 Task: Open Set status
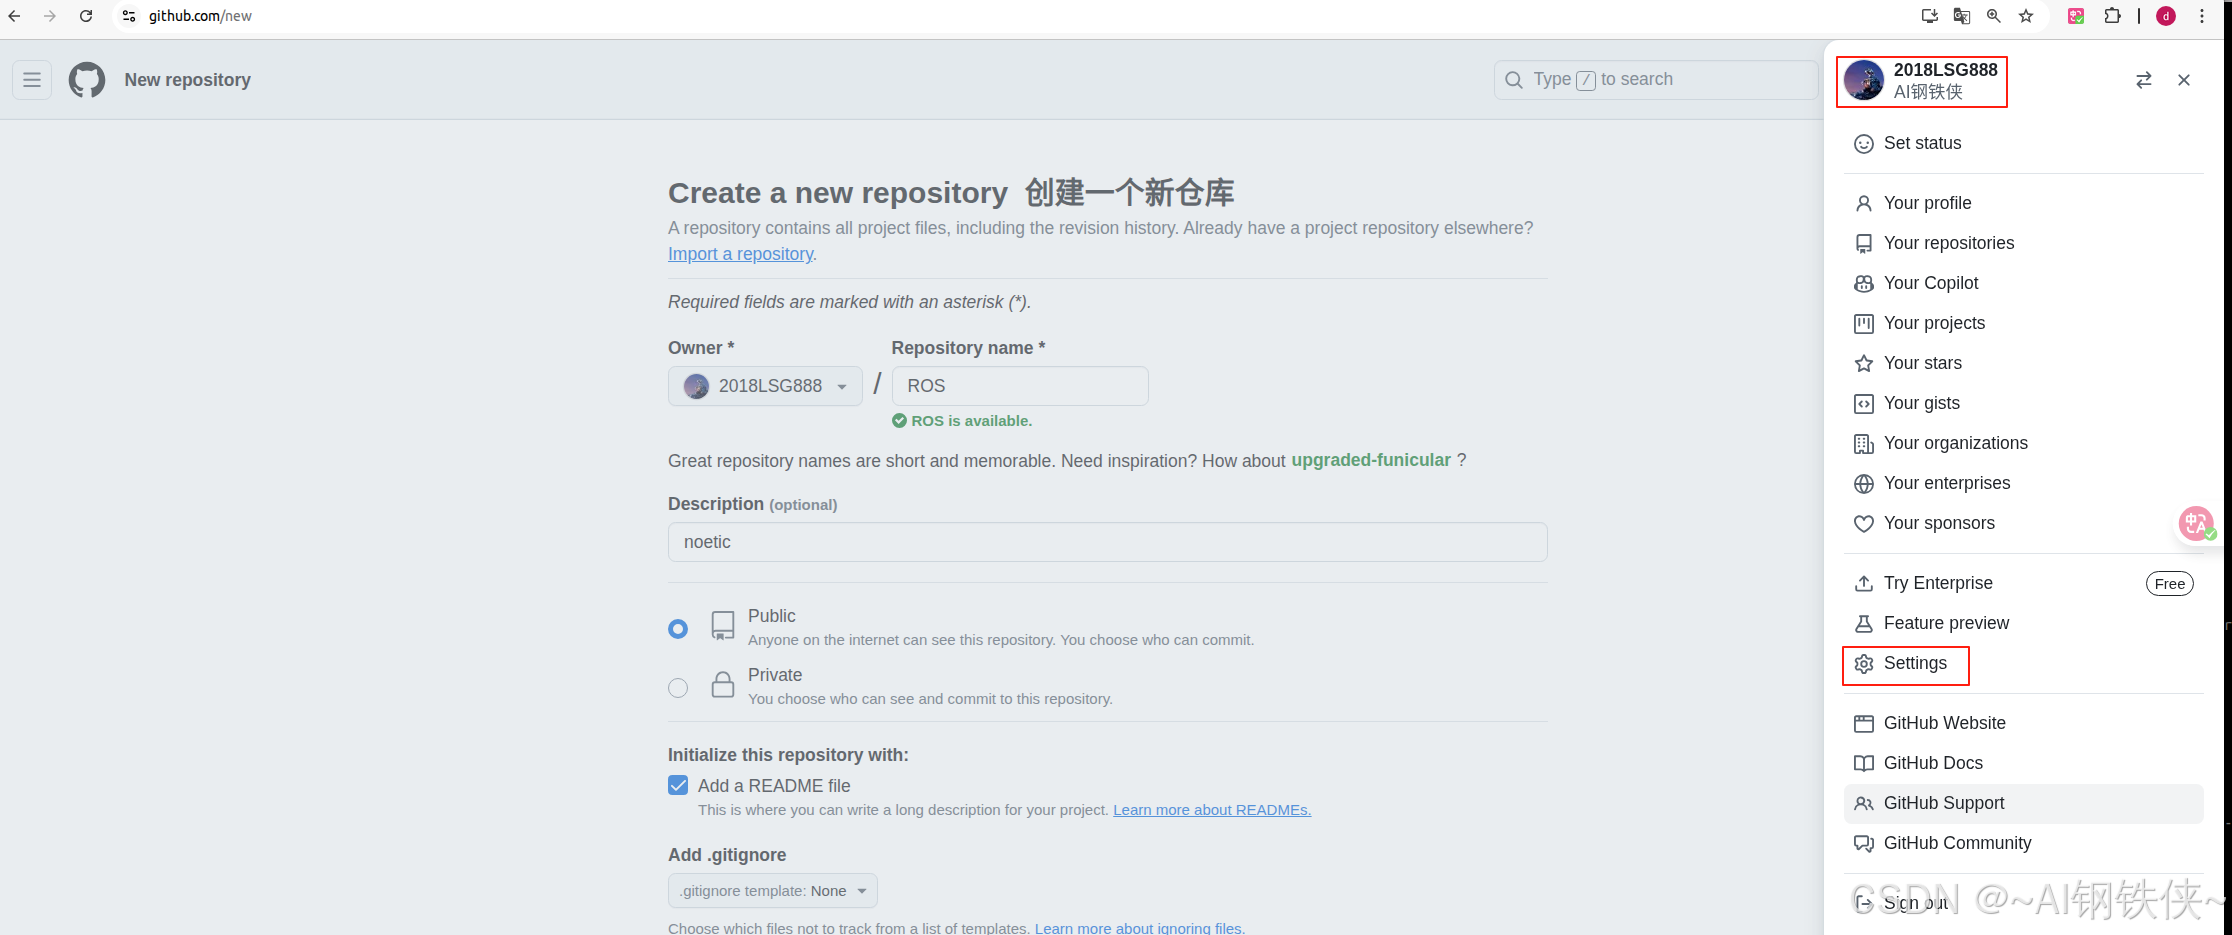(2024, 144)
